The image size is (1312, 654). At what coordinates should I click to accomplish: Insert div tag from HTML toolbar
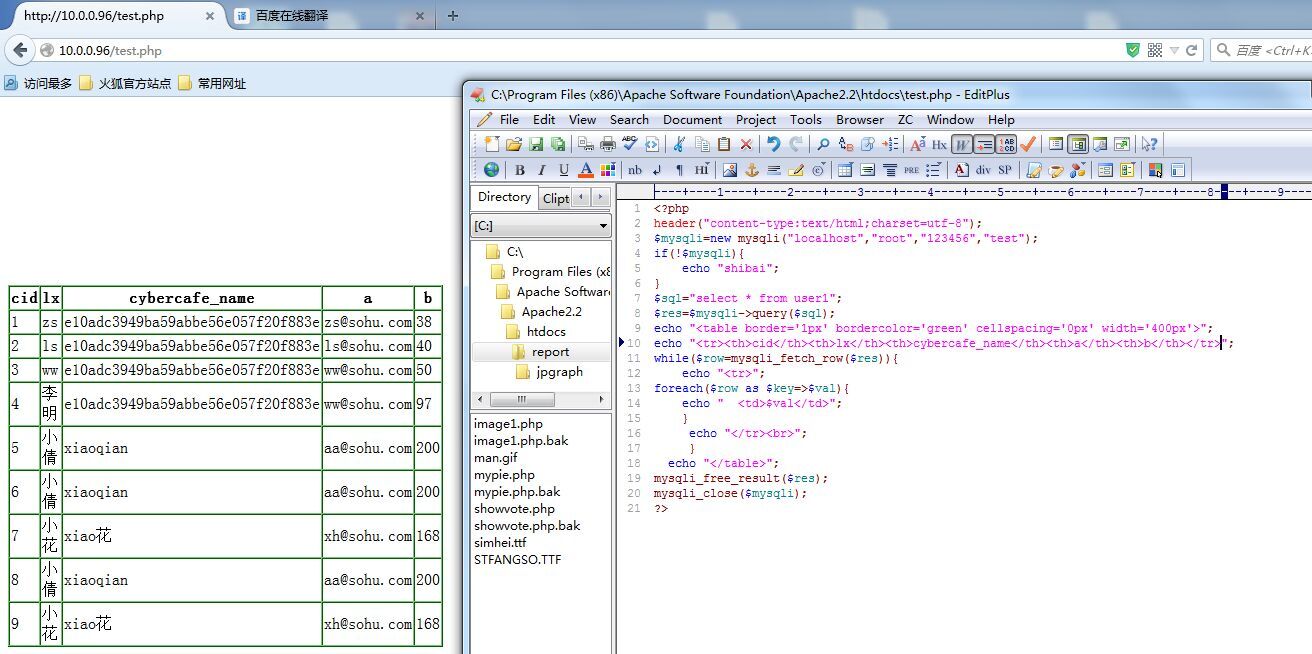[x=983, y=170]
